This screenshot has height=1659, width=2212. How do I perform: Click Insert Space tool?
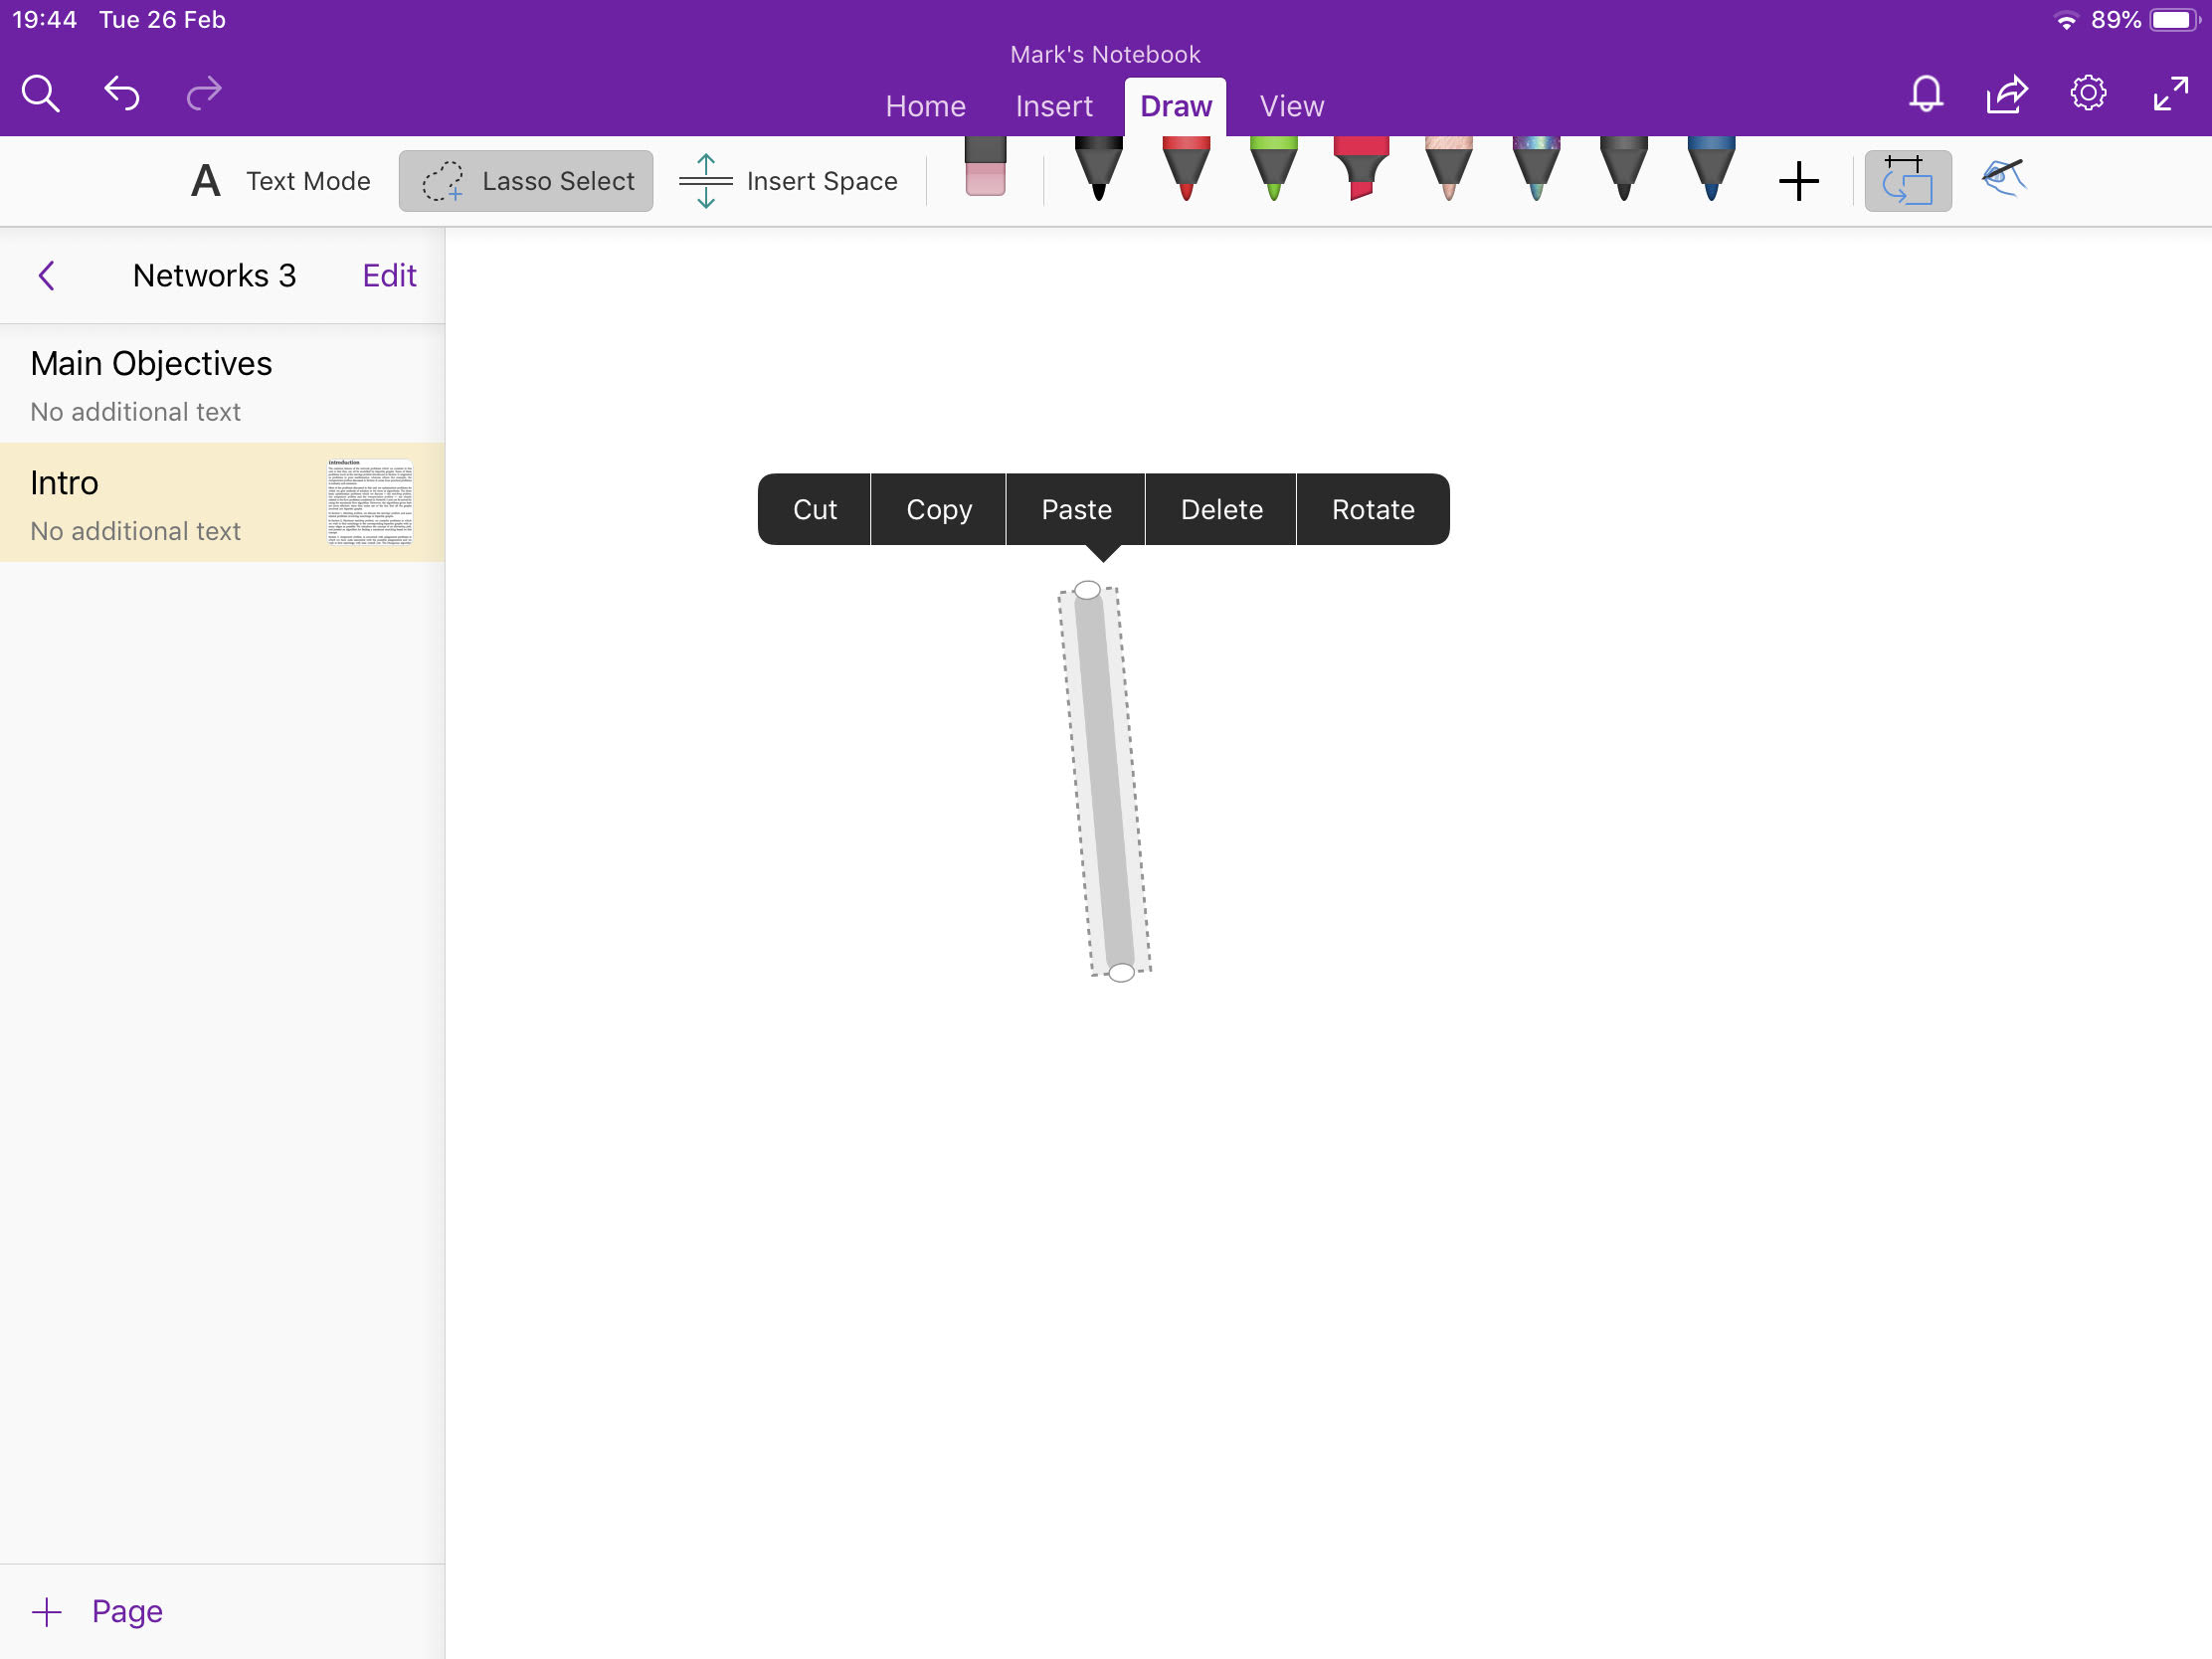coord(788,181)
